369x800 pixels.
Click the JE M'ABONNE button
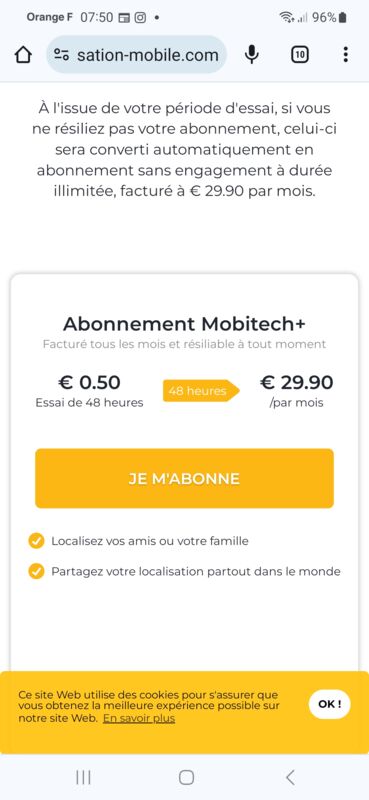tap(184, 478)
